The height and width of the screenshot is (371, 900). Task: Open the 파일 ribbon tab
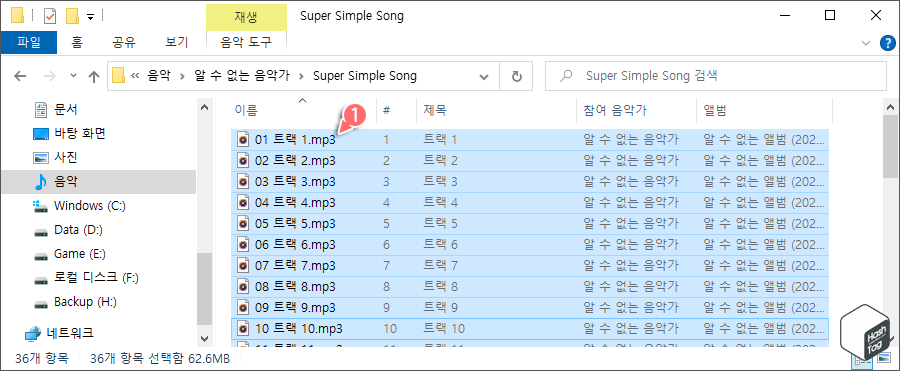pyautogui.click(x=28, y=42)
